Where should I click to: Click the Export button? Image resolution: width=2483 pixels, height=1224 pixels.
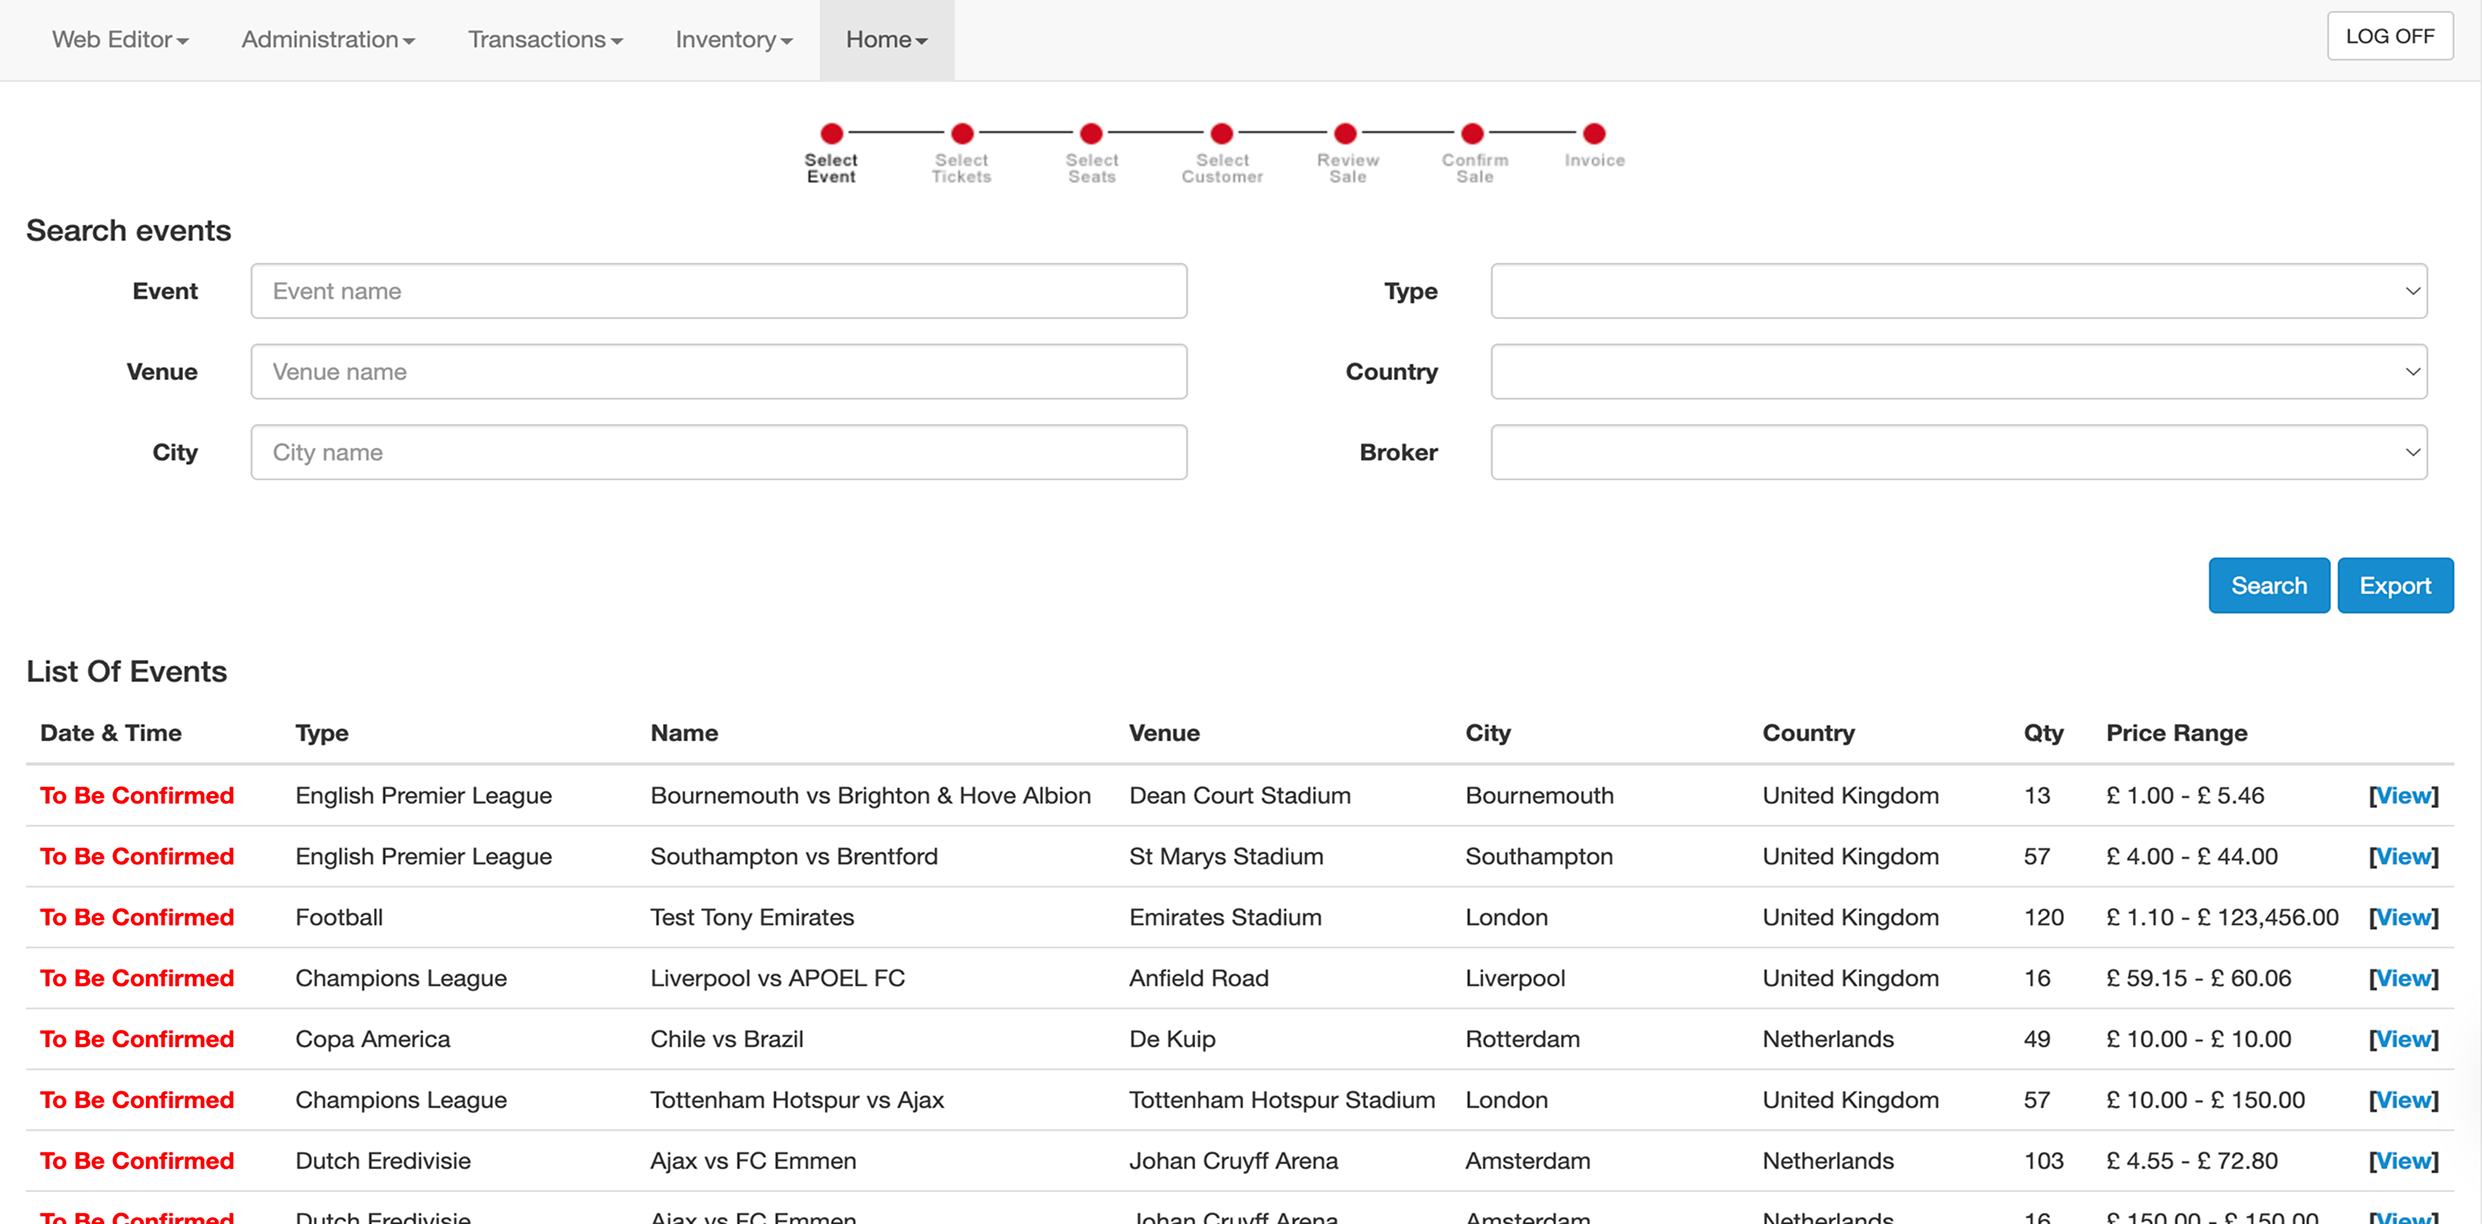point(2394,585)
